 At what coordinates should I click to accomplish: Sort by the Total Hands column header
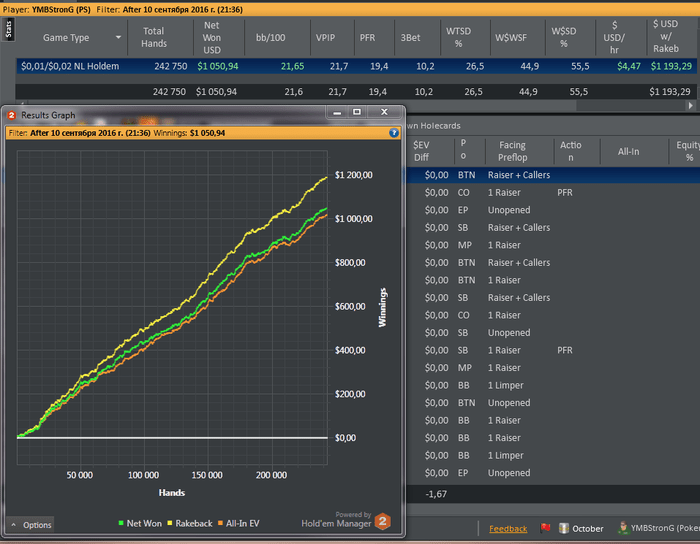[154, 37]
